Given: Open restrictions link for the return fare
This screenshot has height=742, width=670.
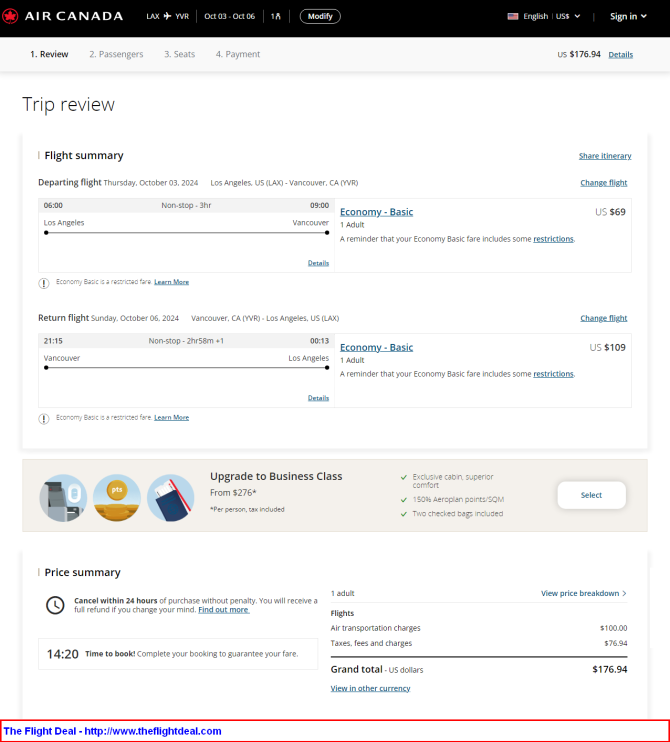Looking at the screenshot, I should pyautogui.click(x=553, y=374).
